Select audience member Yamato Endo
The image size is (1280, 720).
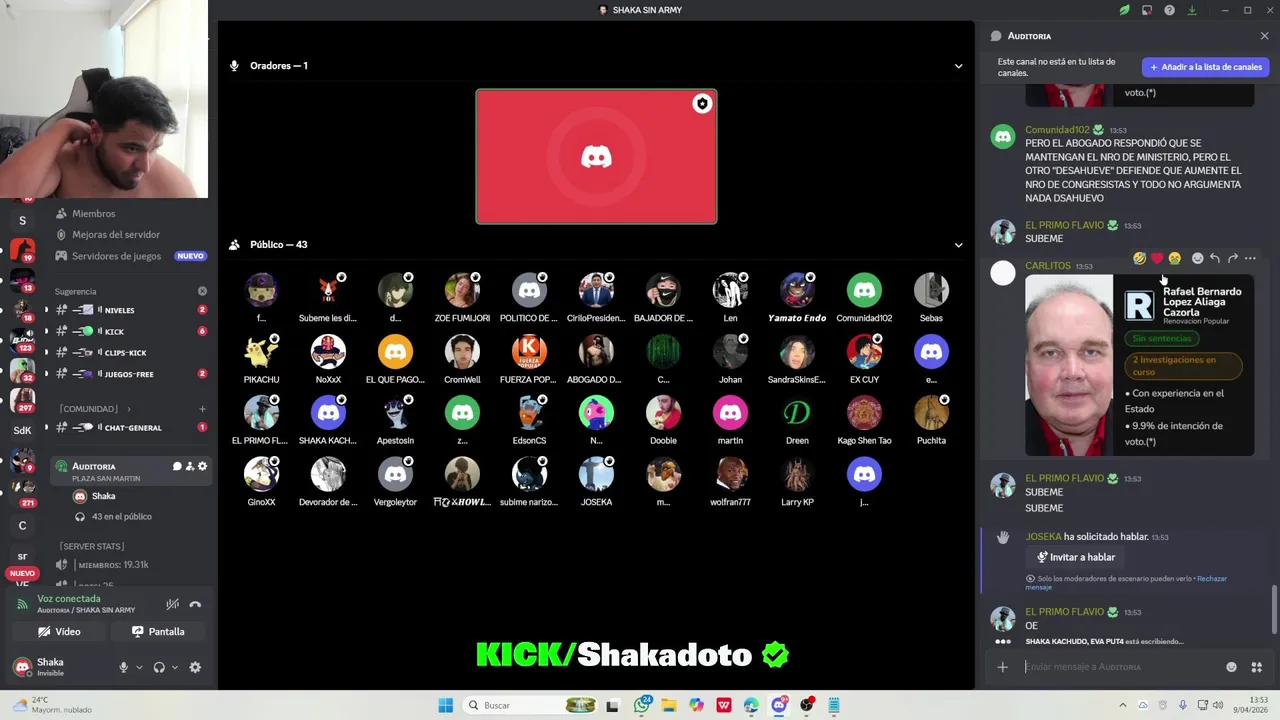(x=797, y=297)
